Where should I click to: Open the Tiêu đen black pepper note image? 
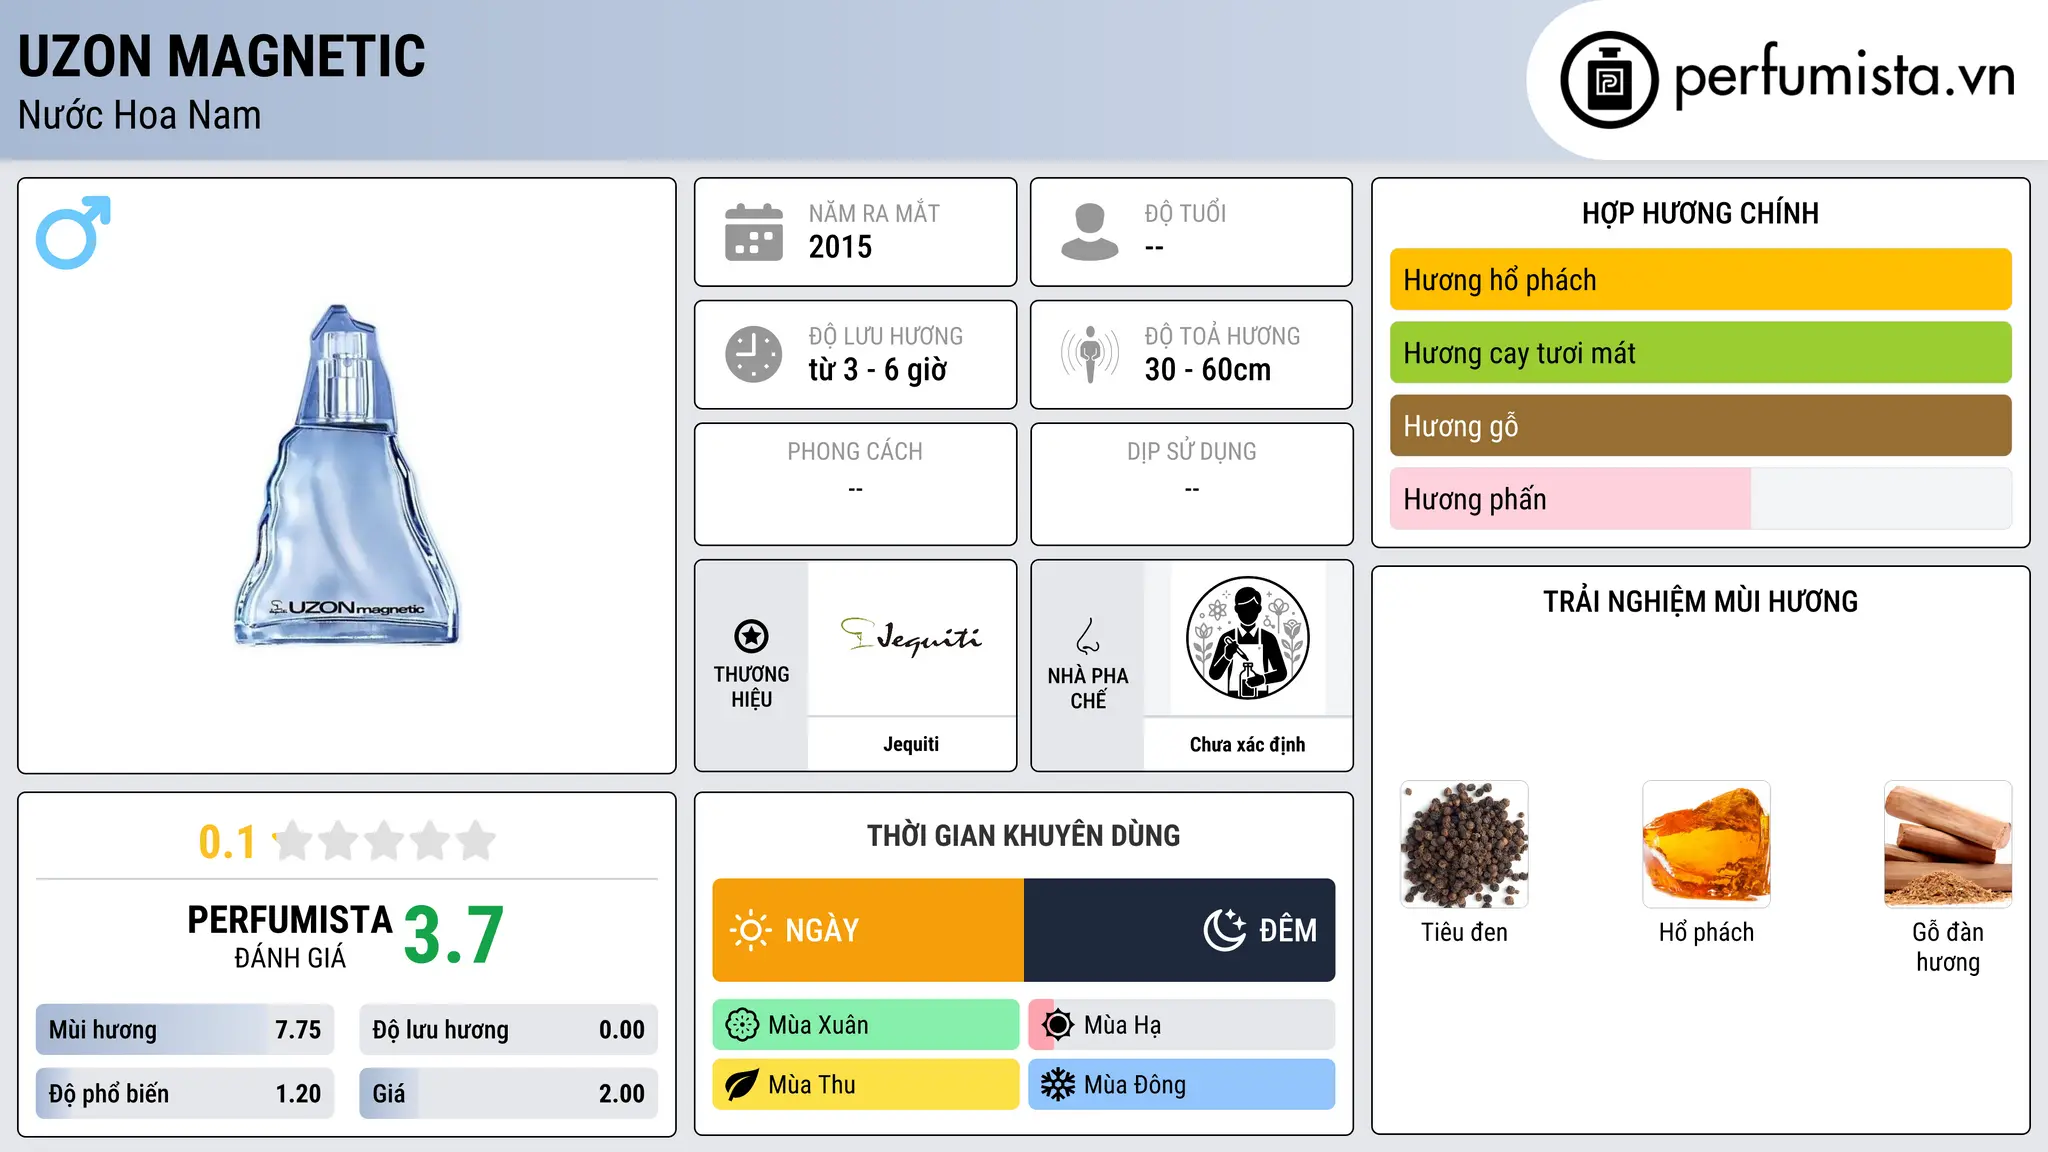click(1464, 845)
